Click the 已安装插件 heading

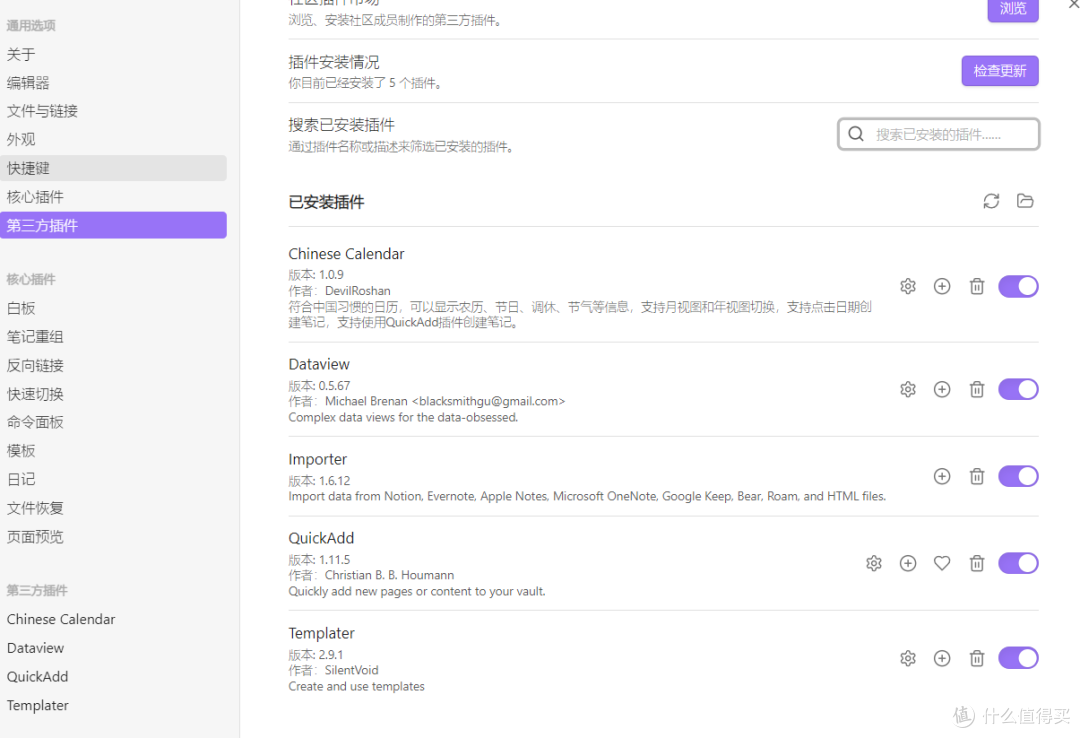326,202
